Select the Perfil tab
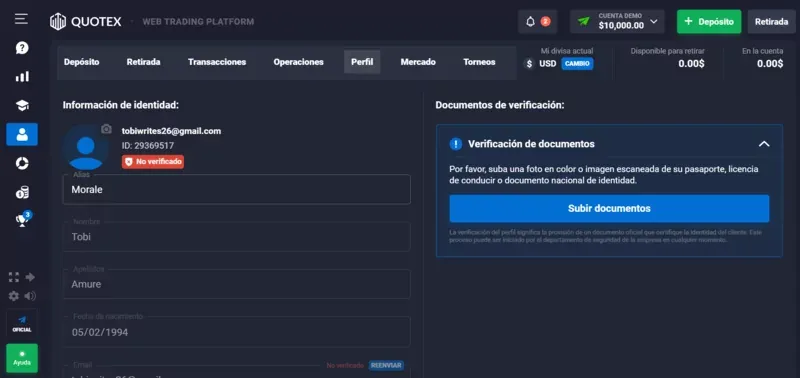 tap(362, 62)
